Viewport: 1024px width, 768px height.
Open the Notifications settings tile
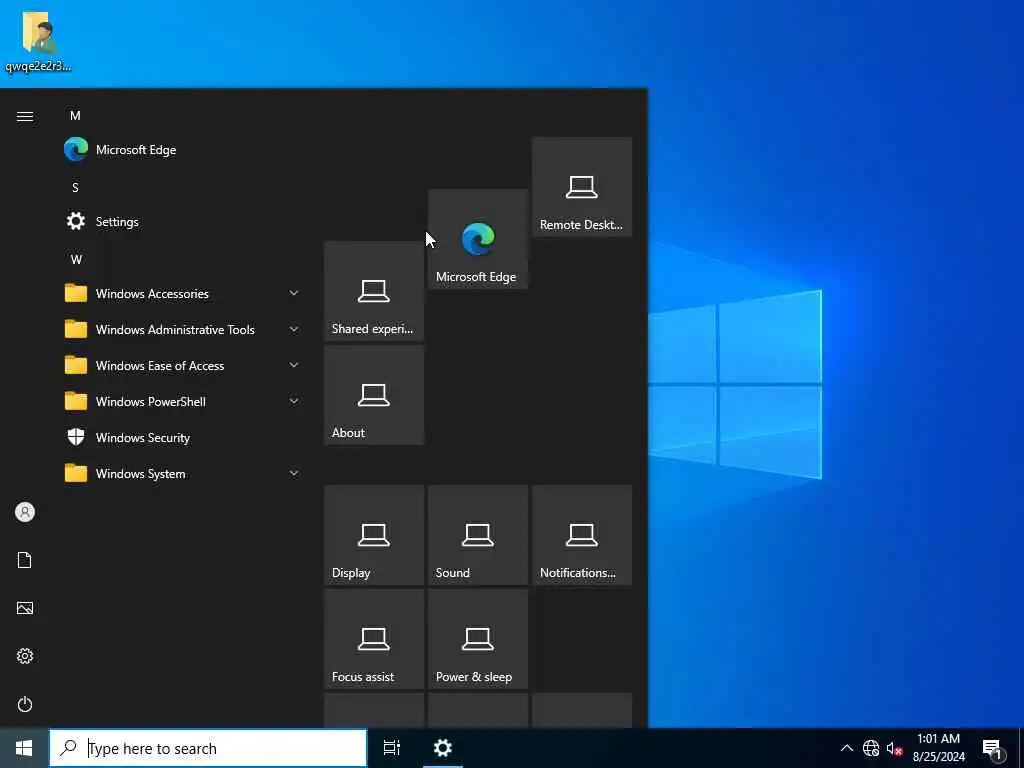point(582,535)
